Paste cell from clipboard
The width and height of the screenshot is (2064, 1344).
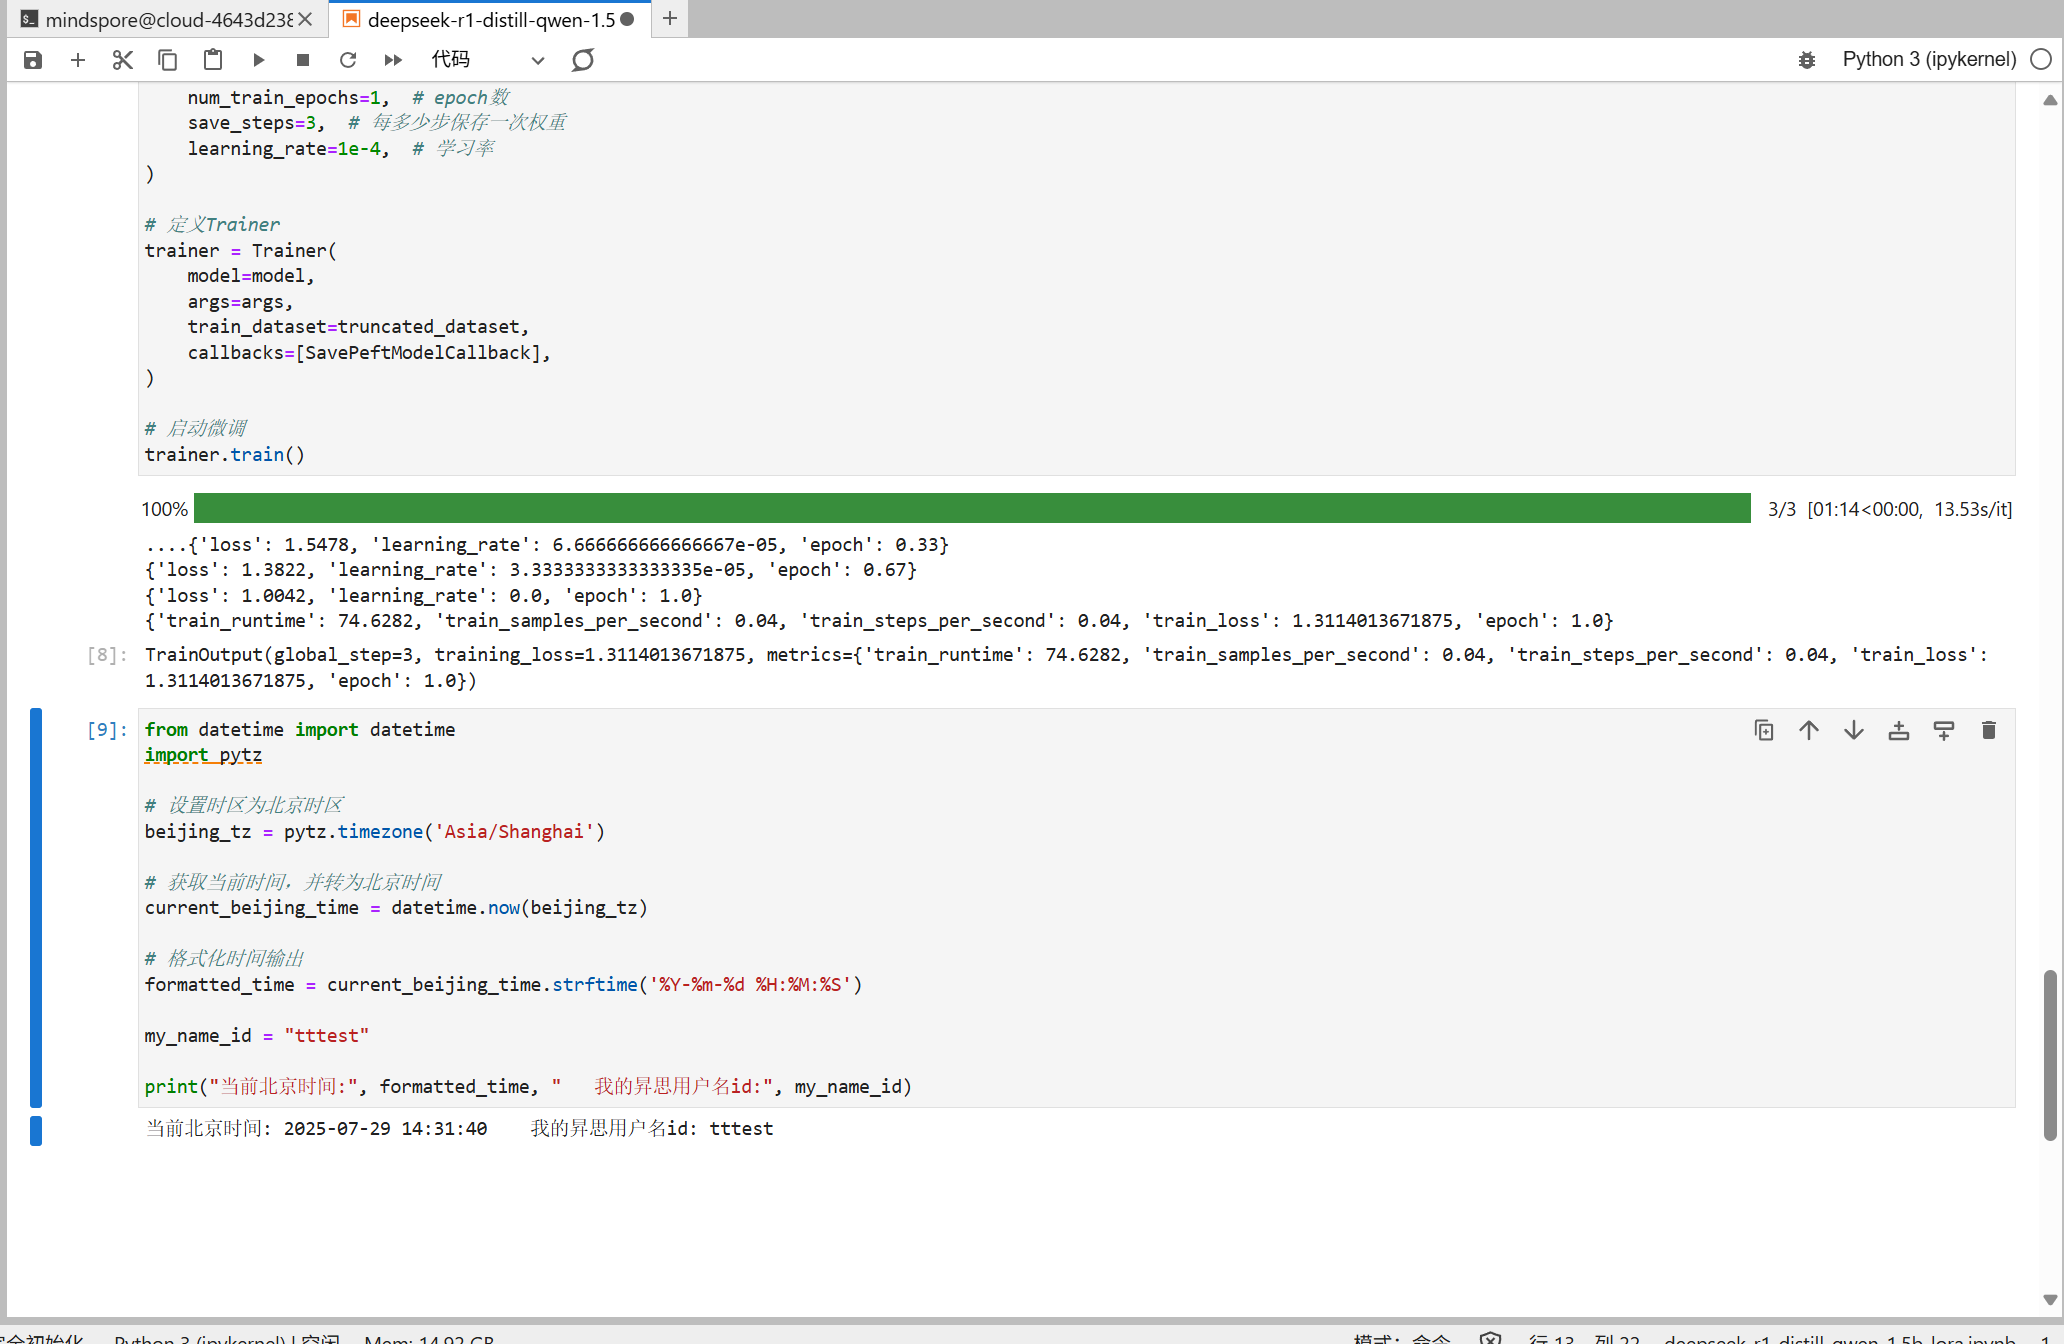213,60
